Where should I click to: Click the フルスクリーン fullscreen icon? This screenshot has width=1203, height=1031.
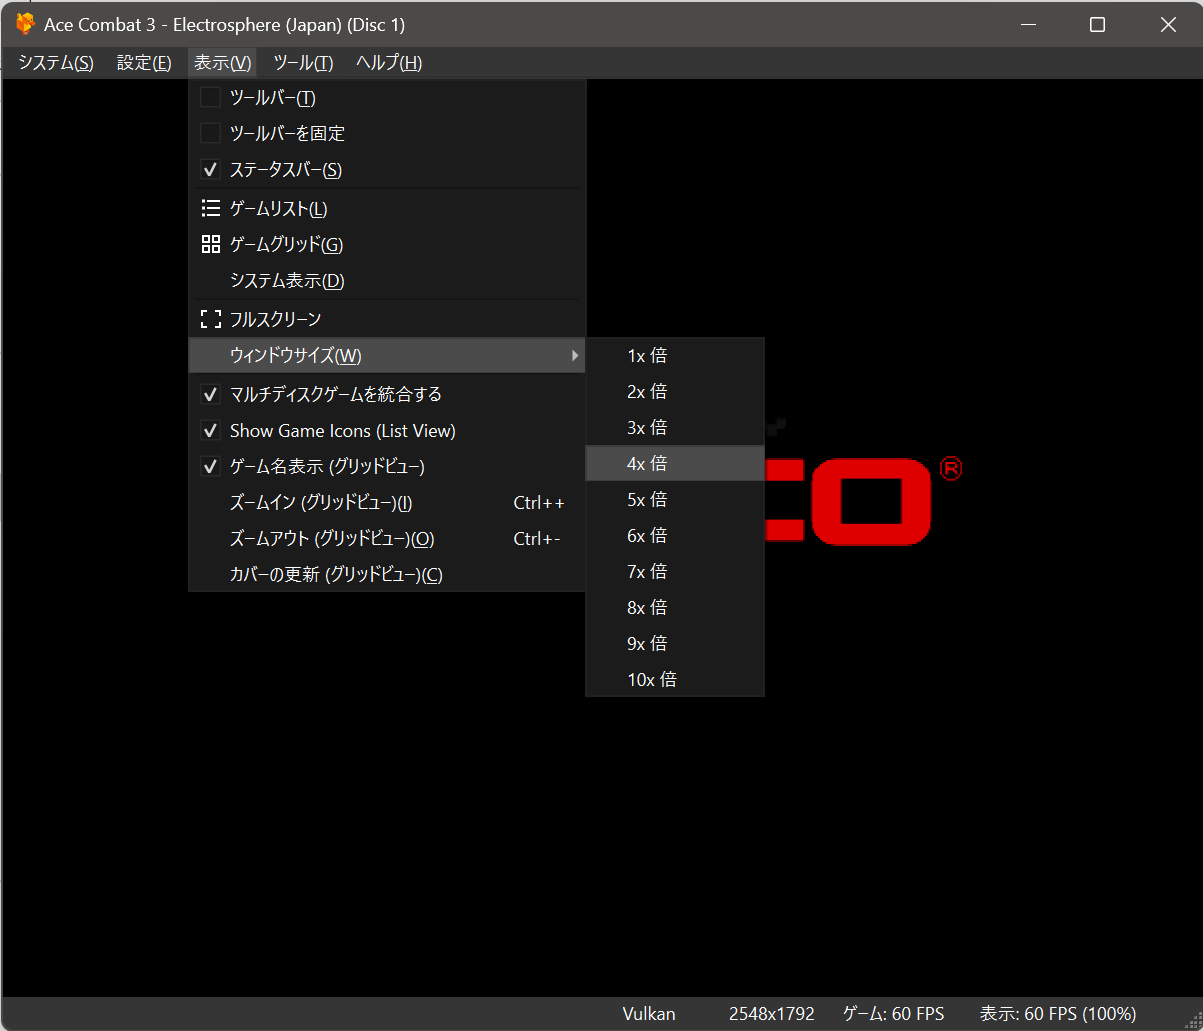click(210, 319)
